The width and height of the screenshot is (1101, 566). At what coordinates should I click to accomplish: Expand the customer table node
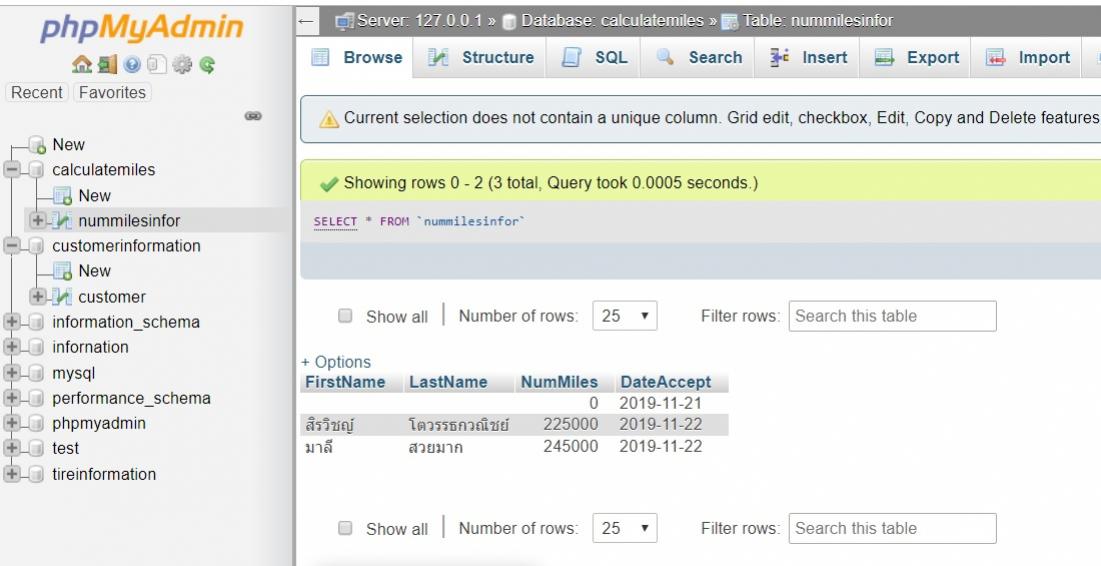click(38, 296)
